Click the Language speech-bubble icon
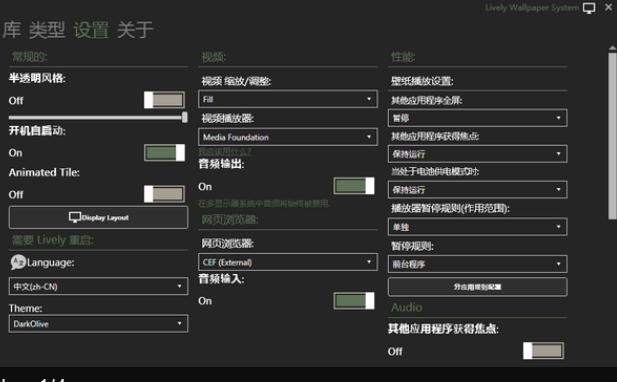 point(18,262)
